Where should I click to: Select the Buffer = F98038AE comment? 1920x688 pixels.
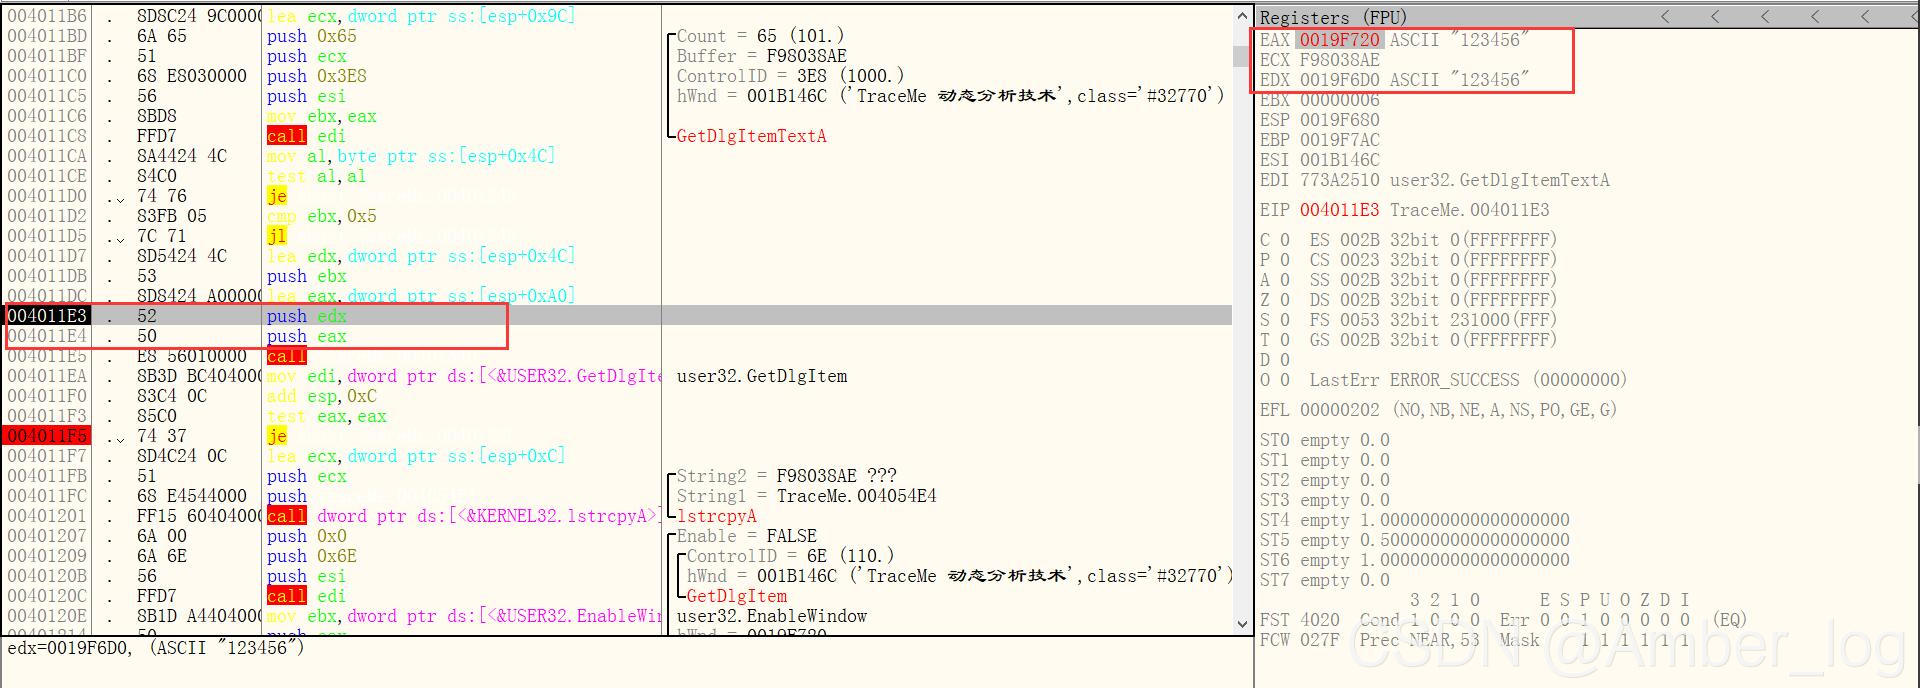click(x=761, y=56)
